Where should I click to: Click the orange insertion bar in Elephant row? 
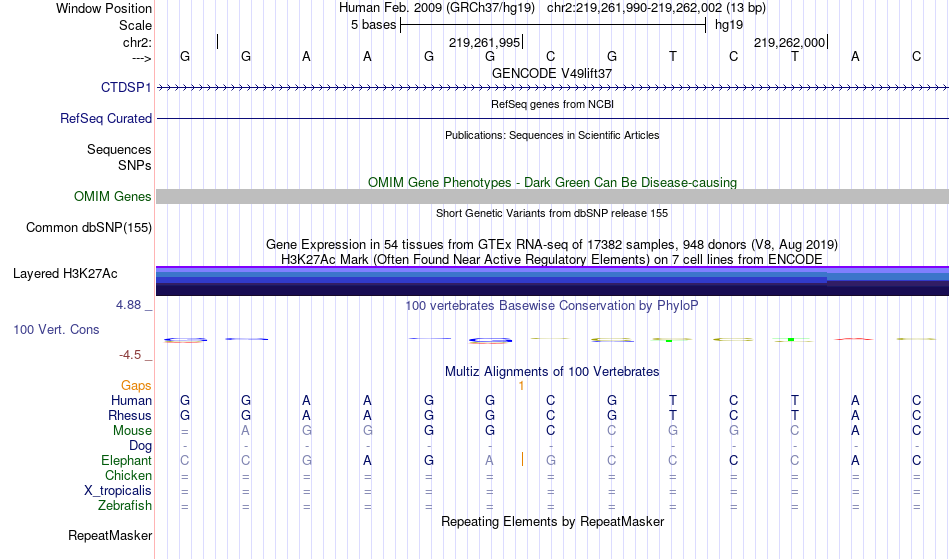[x=522, y=459]
